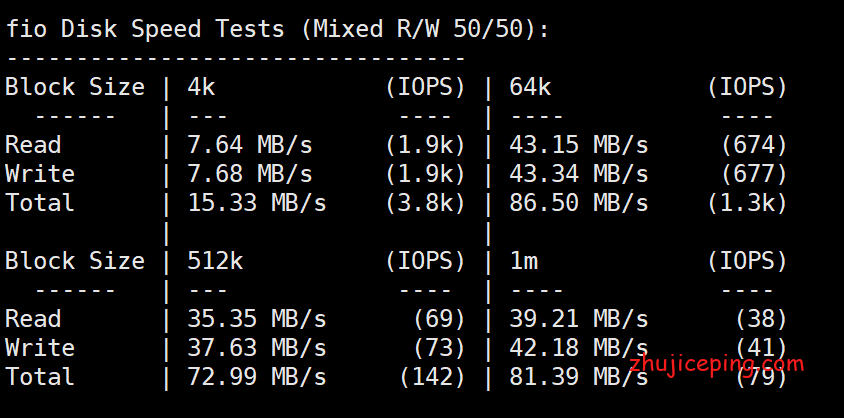
Task: Click the 1m read speed 39.21 MB/s
Action: pyautogui.click(x=578, y=319)
